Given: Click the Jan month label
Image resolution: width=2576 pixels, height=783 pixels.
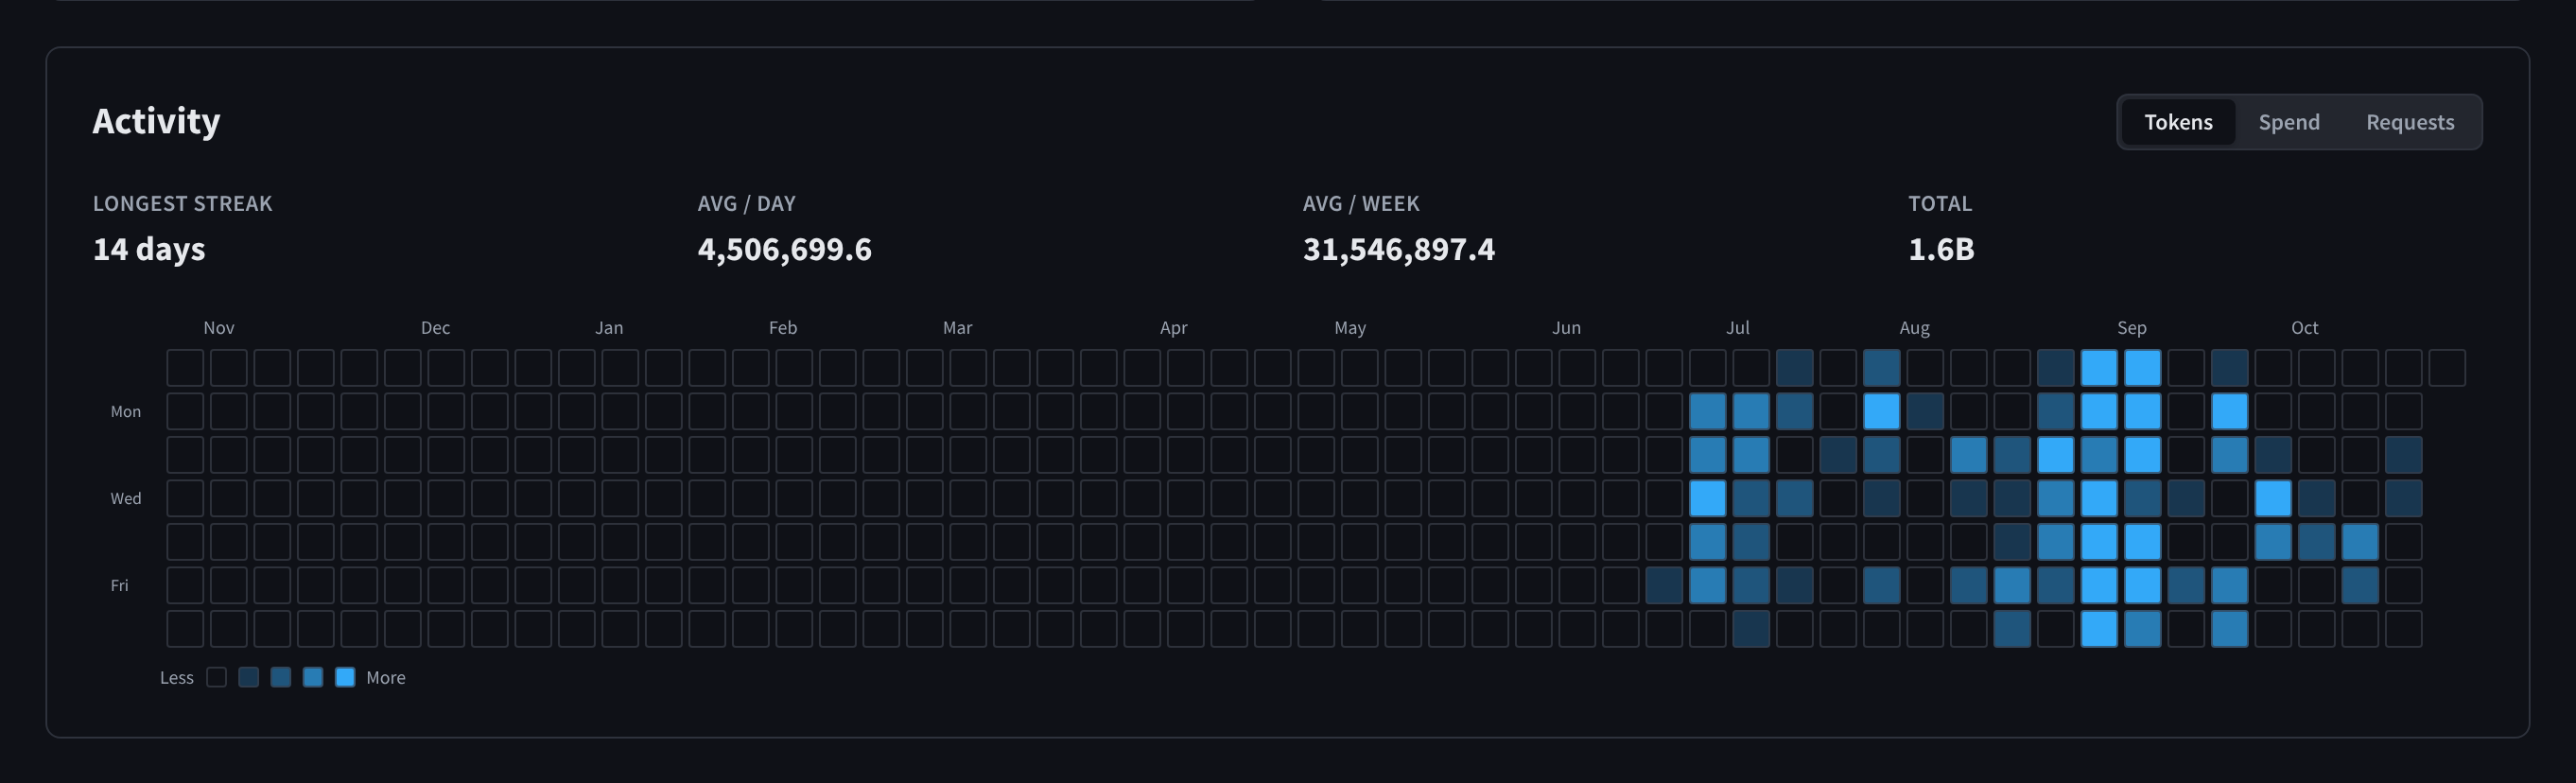Looking at the screenshot, I should pos(609,328).
